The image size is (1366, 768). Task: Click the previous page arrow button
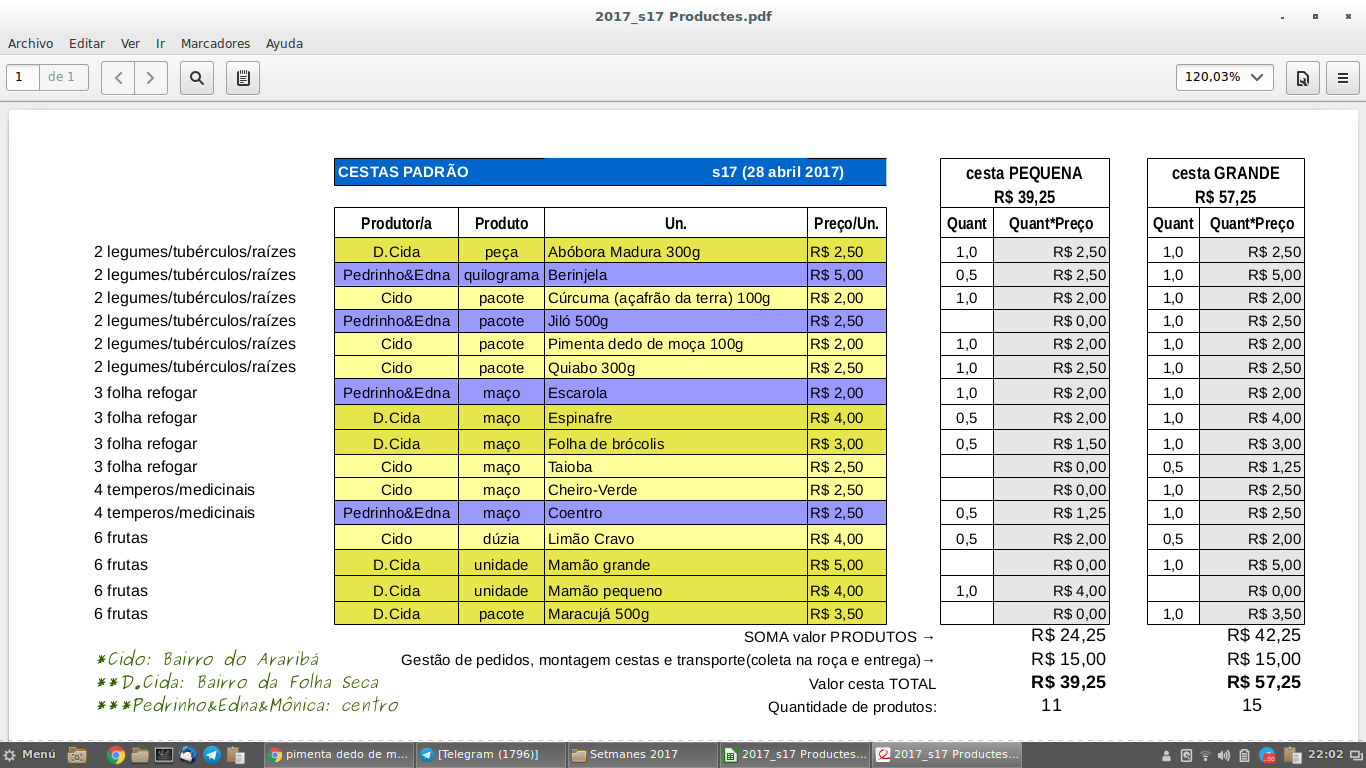click(118, 78)
